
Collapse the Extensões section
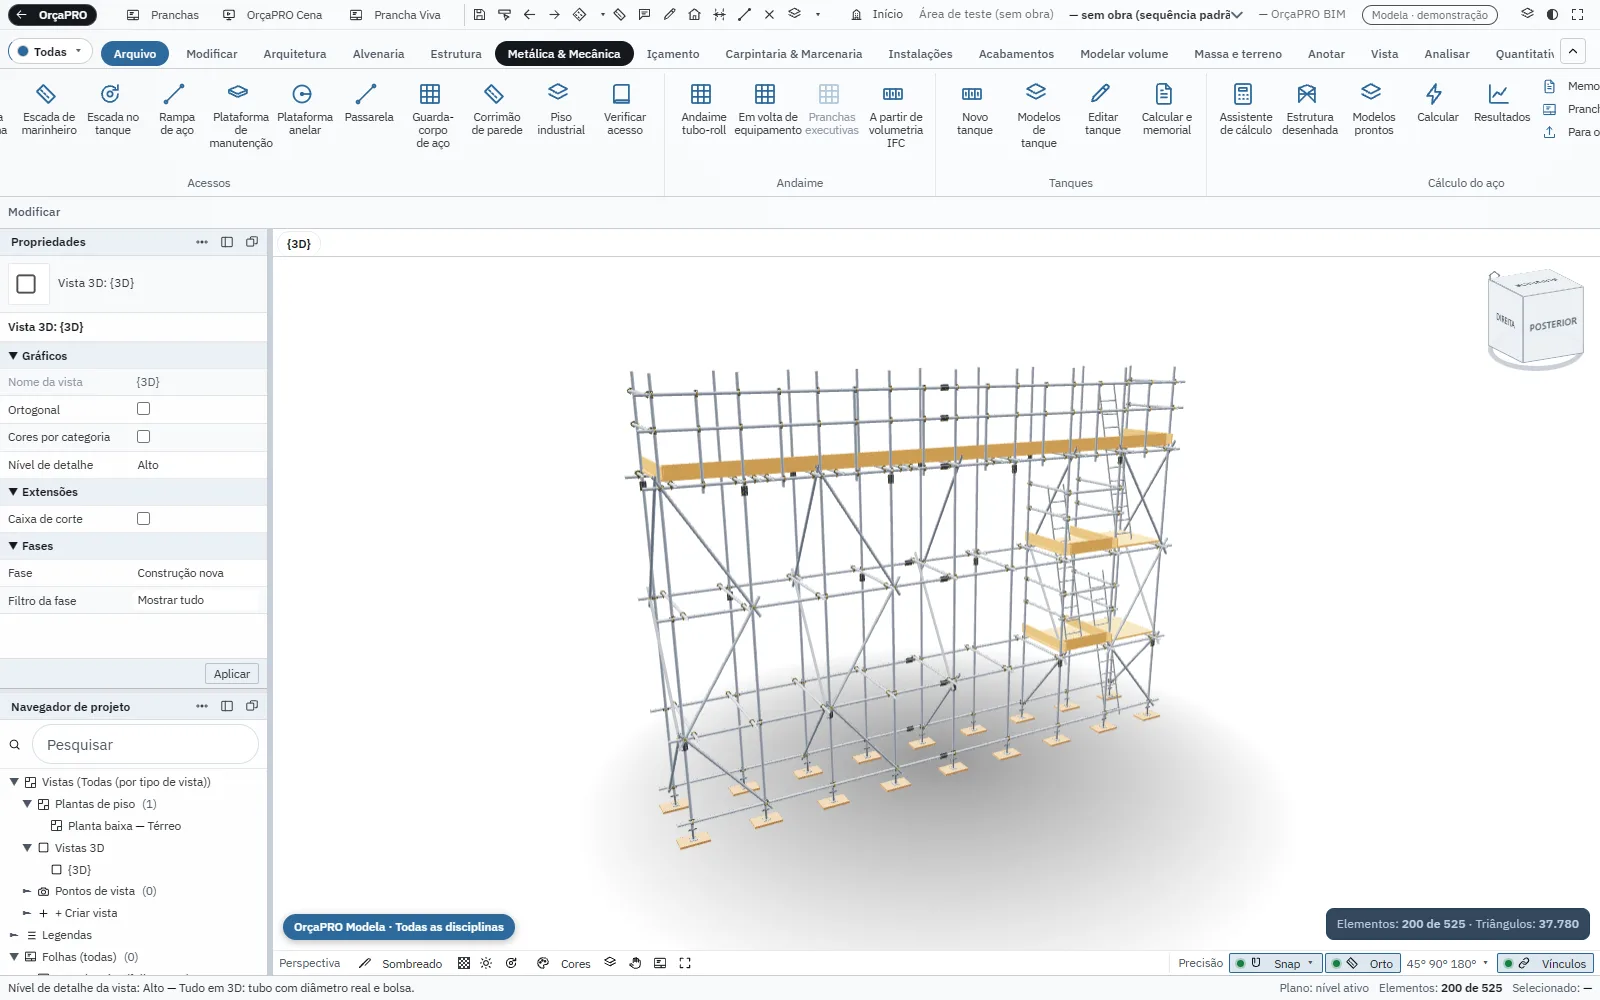click(14, 492)
